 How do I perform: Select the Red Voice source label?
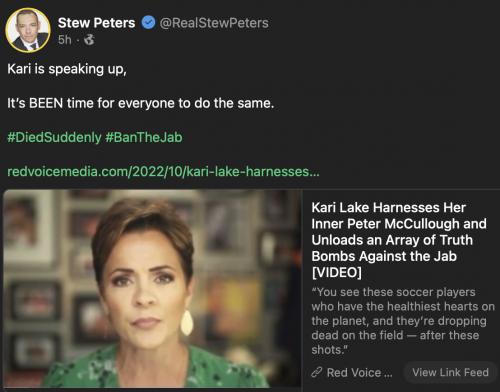[360, 372]
